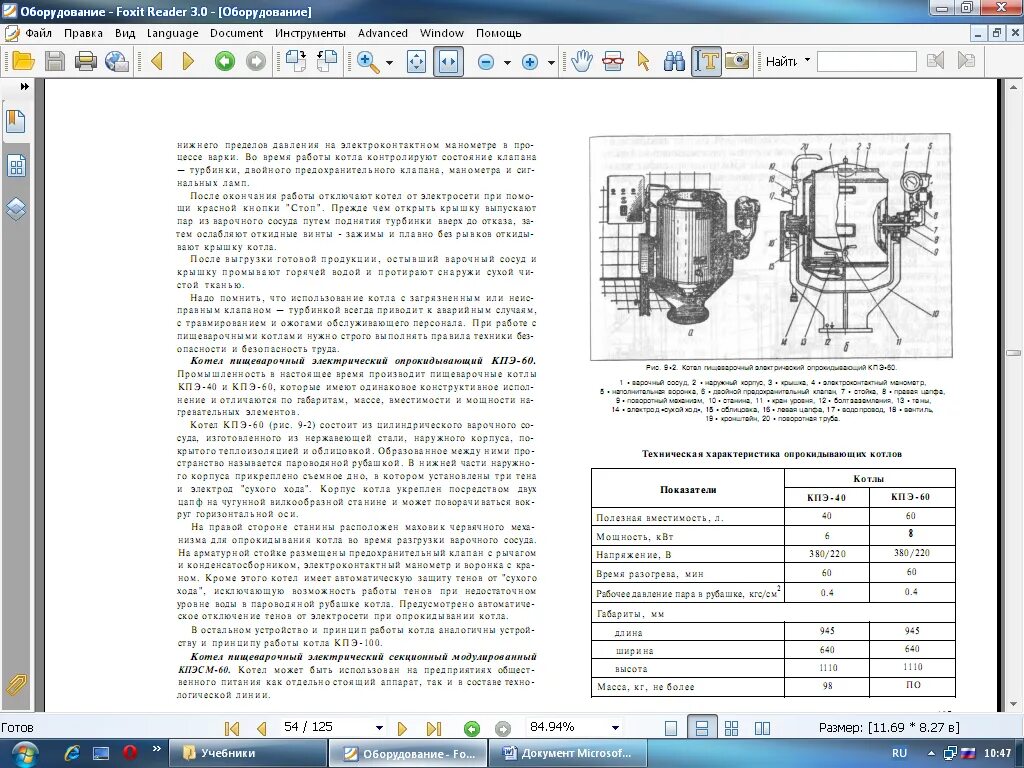The image size is (1024, 768).
Task: Select the Hand tool
Action: click(x=581, y=61)
